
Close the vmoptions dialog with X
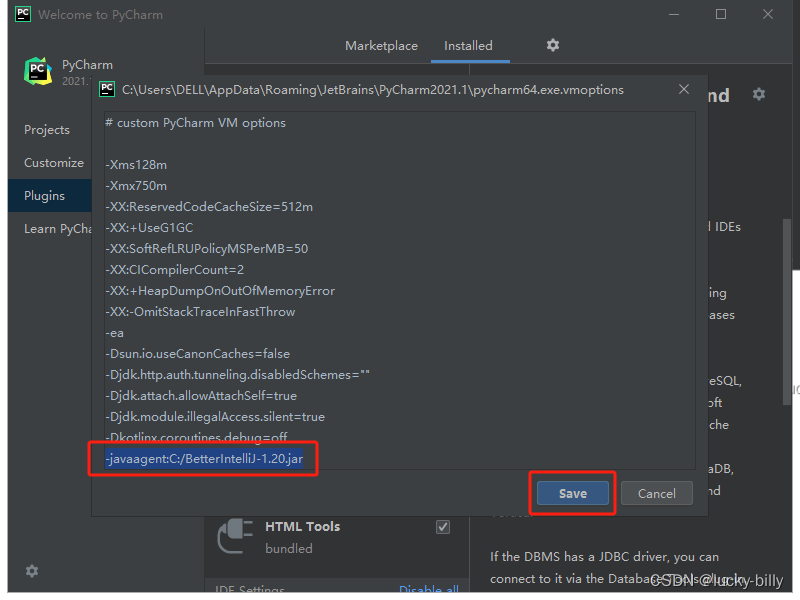click(684, 89)
